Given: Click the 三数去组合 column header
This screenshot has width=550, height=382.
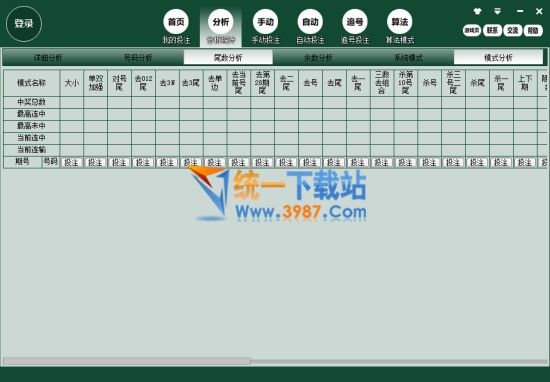Looking at the screenshot, I should (382, 83).
